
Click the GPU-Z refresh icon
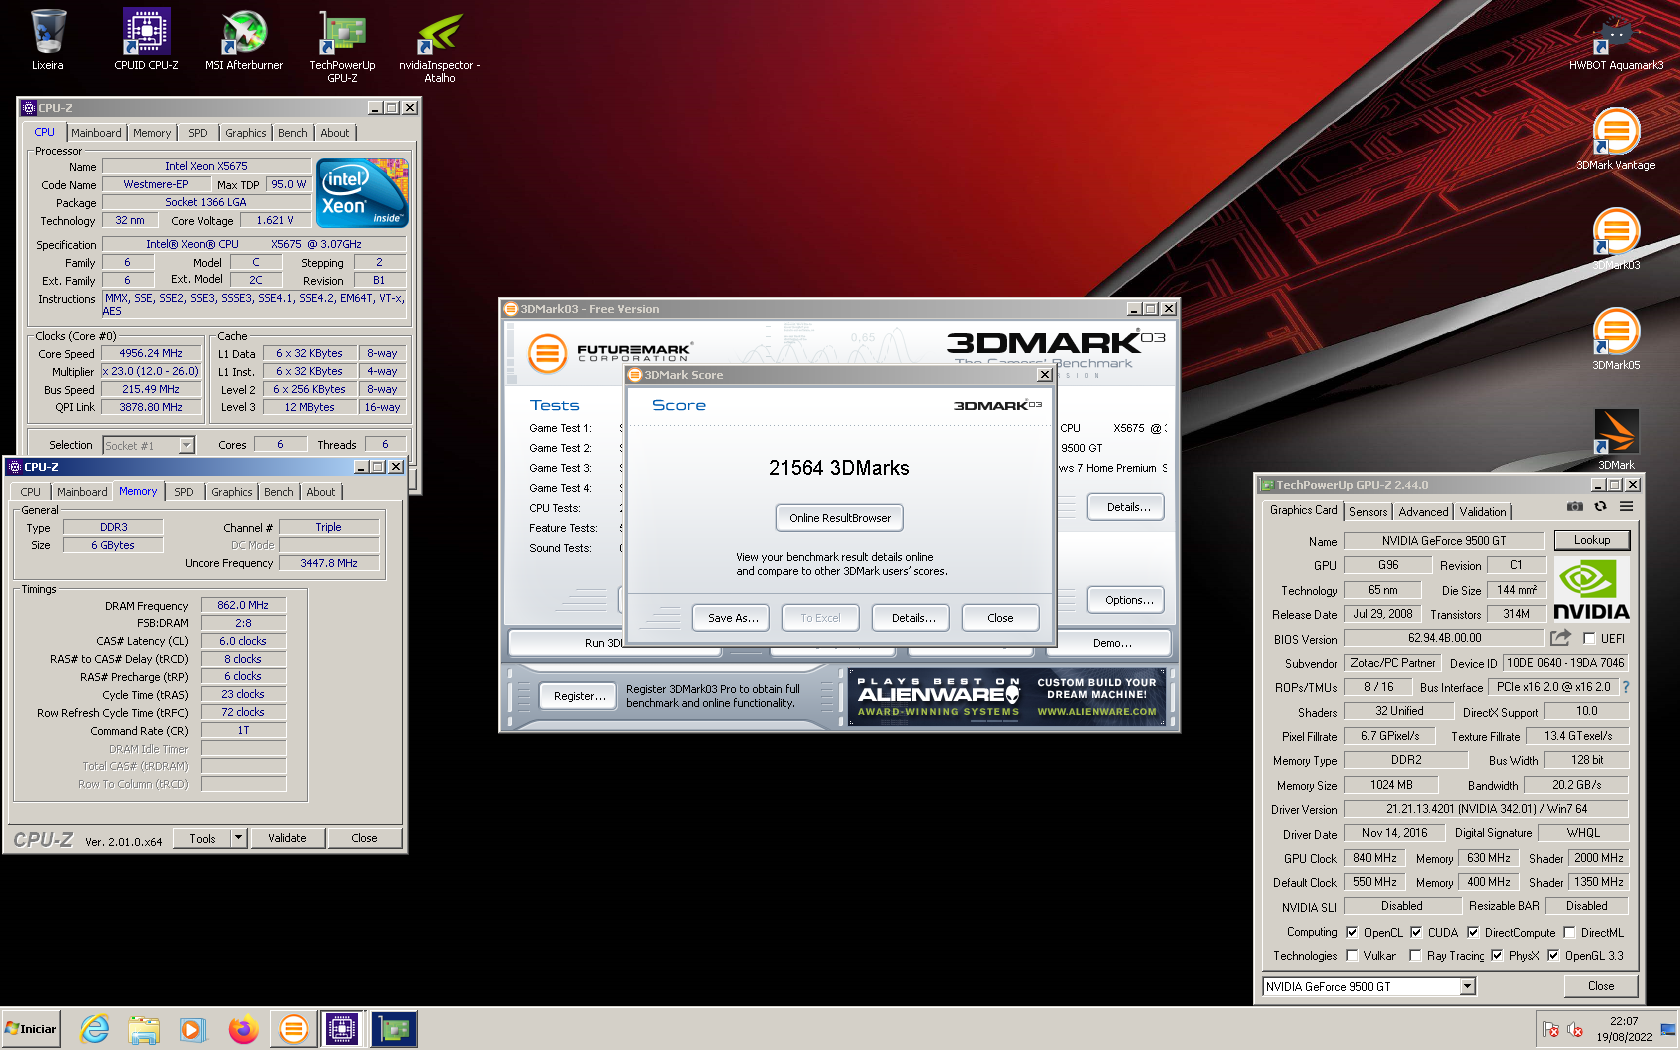[x=1600, y=507]
